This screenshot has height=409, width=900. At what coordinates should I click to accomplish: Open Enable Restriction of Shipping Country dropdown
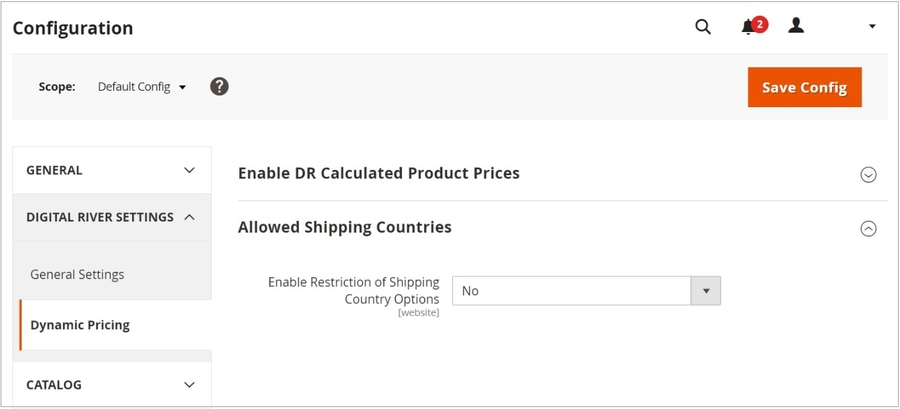[586, 291]
